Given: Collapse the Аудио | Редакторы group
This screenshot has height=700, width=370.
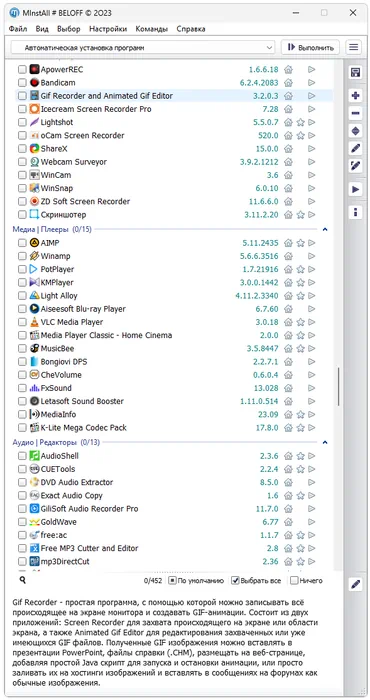Looking at the screenshot, I should click(x=325, y=442).
